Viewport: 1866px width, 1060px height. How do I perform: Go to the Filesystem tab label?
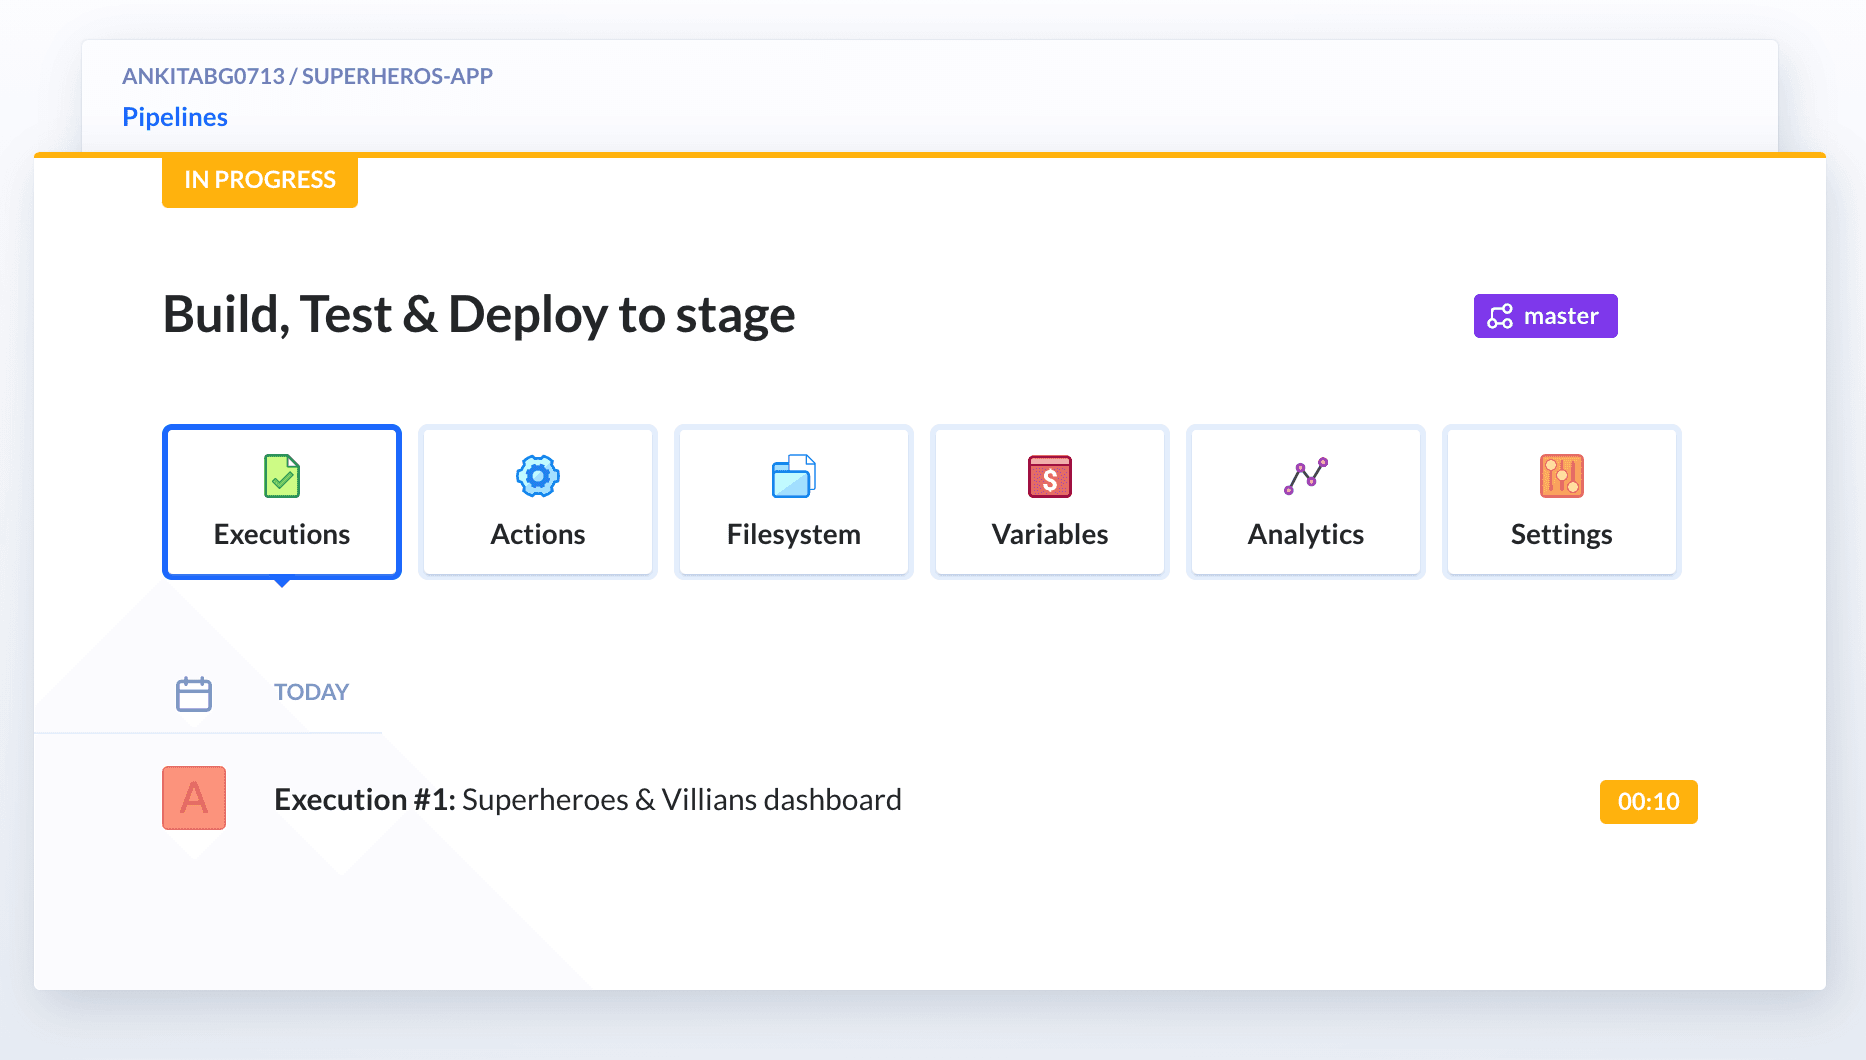[794, 534]
